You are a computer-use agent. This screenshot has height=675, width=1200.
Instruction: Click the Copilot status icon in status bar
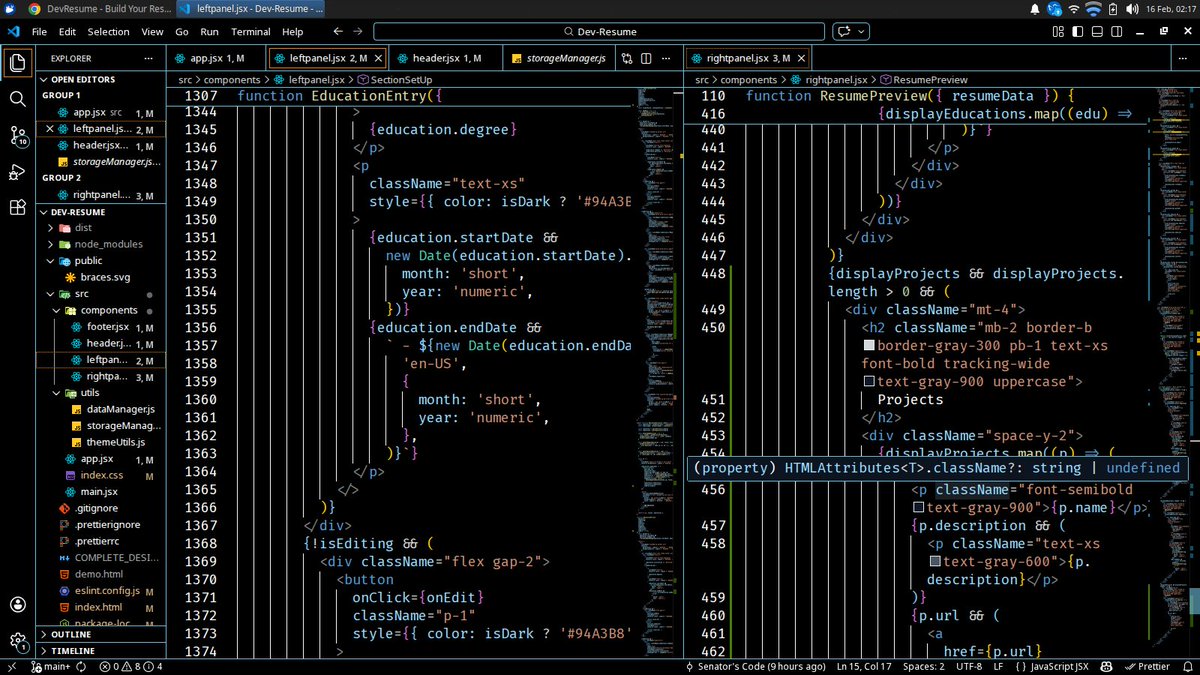click(1107, 666)
